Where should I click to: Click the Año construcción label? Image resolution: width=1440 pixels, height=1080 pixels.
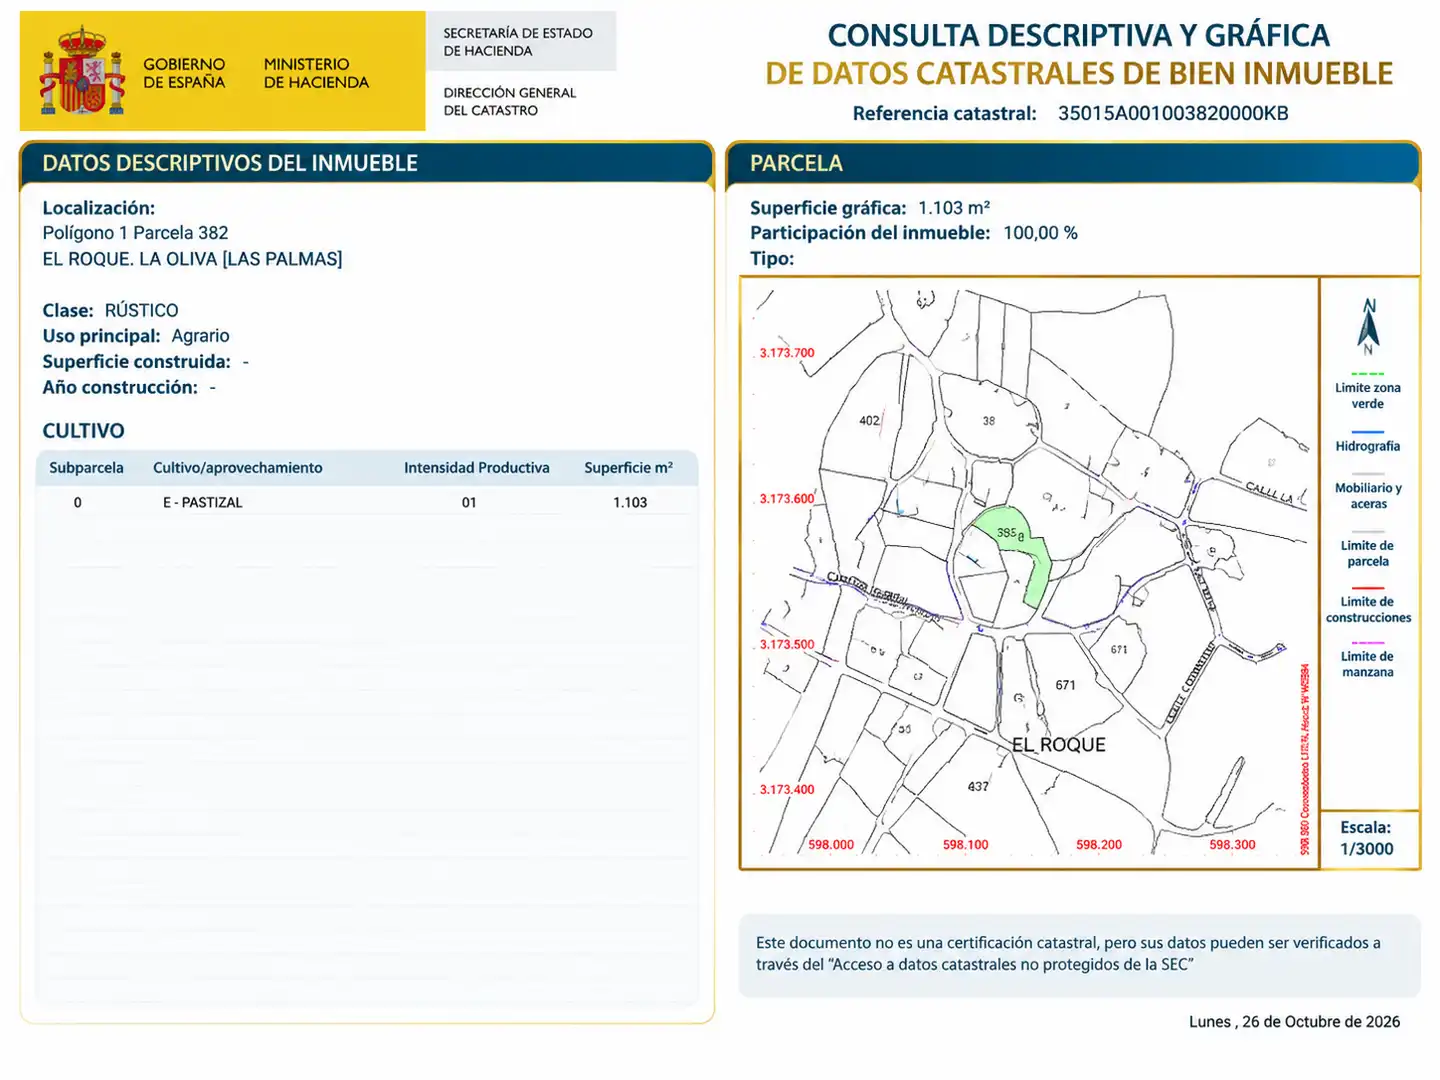[x=120, y=387]
